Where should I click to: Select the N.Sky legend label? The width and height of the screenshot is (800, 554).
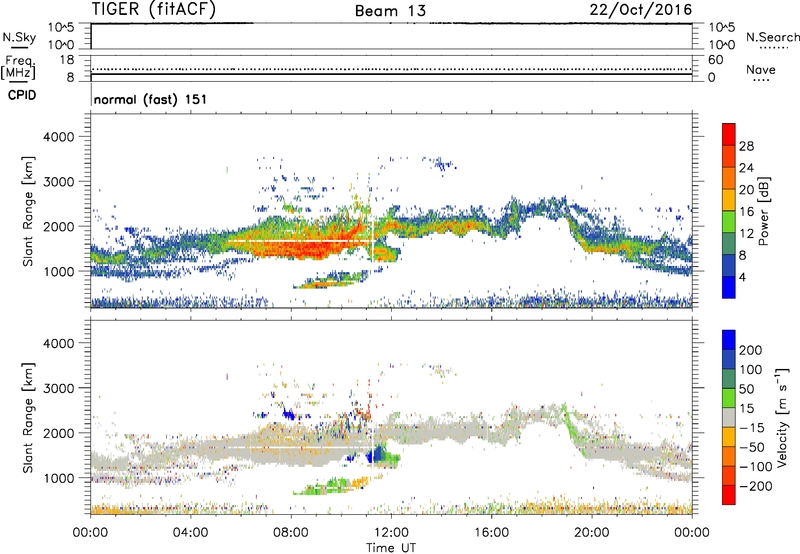pyautogui.click(x=19, y=37)
